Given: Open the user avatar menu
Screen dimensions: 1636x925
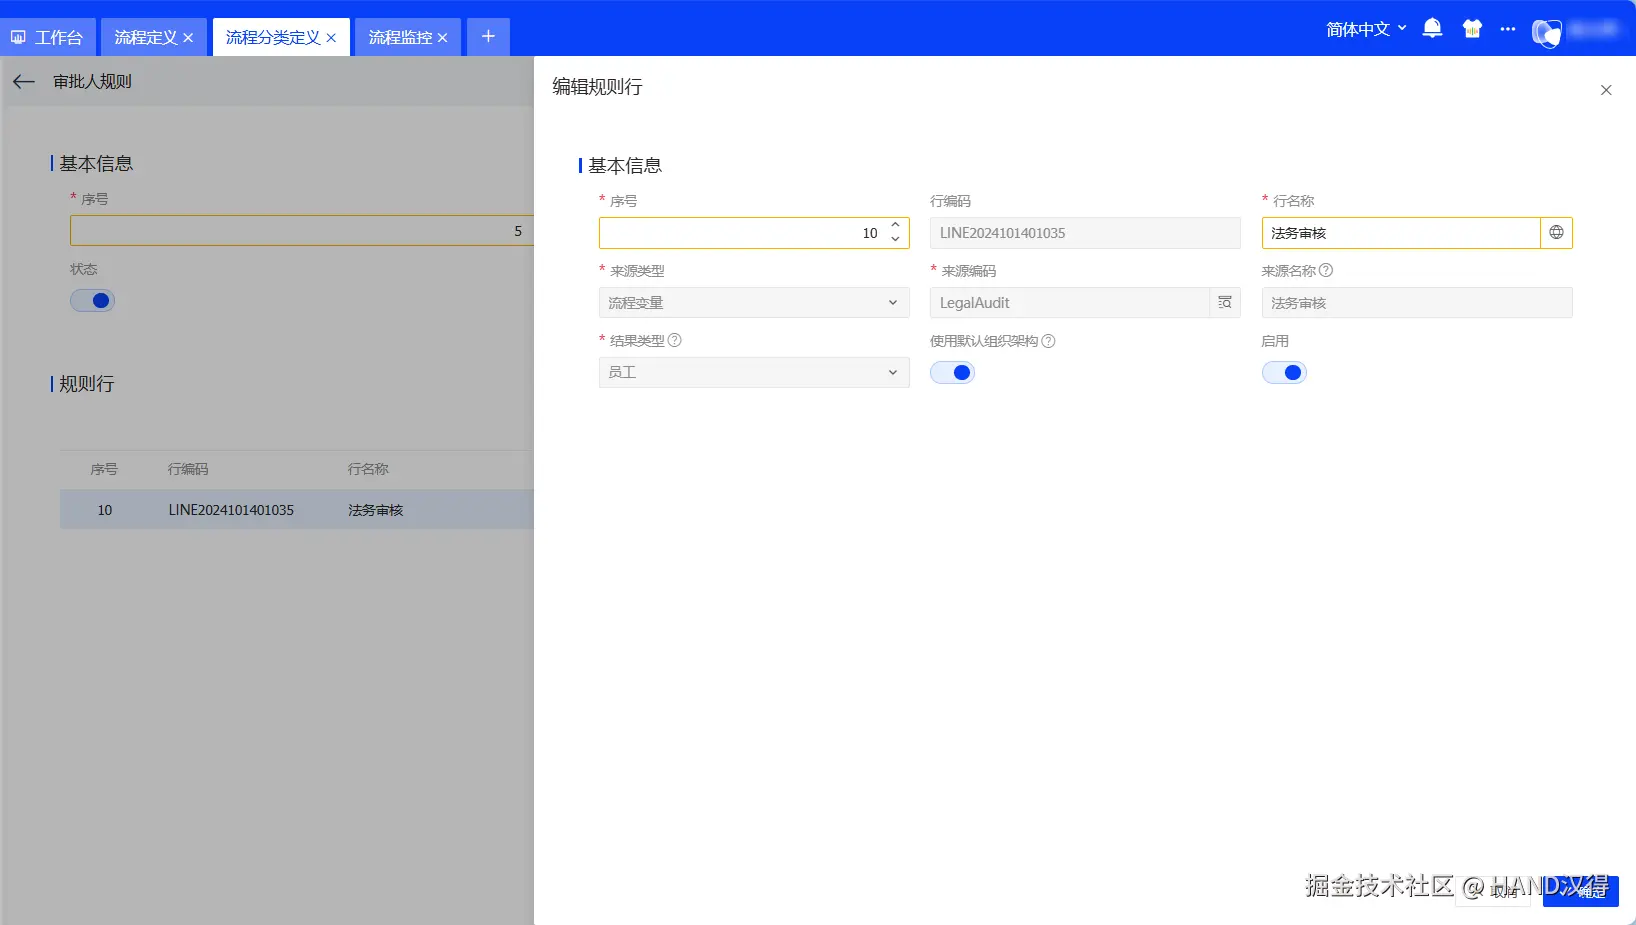Looking at the screenshot, I should (1546, 33).
